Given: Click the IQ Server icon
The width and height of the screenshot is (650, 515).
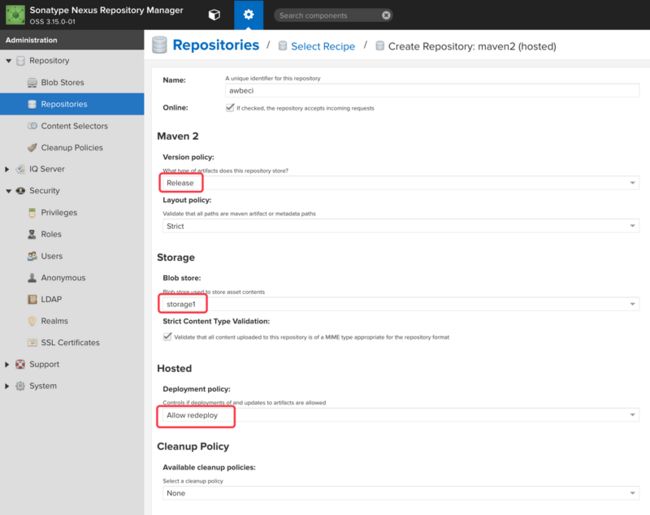Looking at the screenshot, I should pyautogui.click(x=20, y=169).
